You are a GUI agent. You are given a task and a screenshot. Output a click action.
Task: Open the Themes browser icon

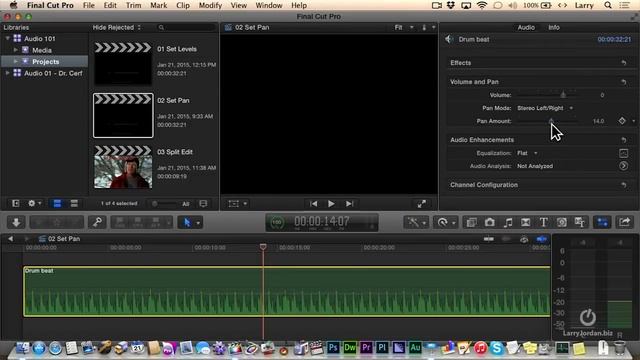click(580, 222)
